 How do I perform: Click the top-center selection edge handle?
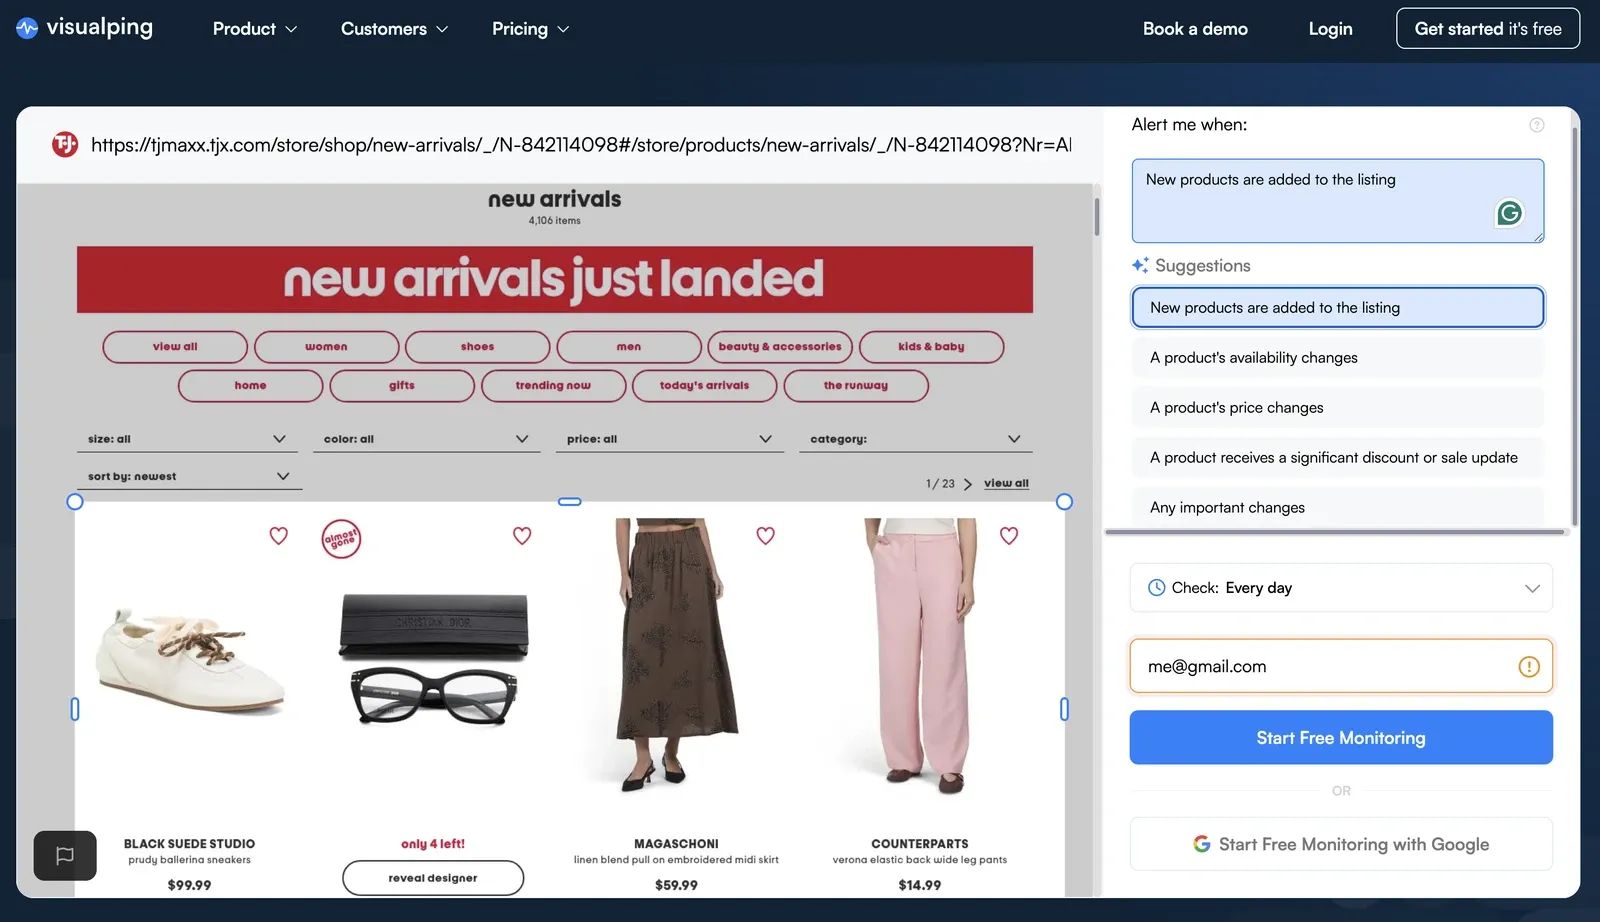570,502
